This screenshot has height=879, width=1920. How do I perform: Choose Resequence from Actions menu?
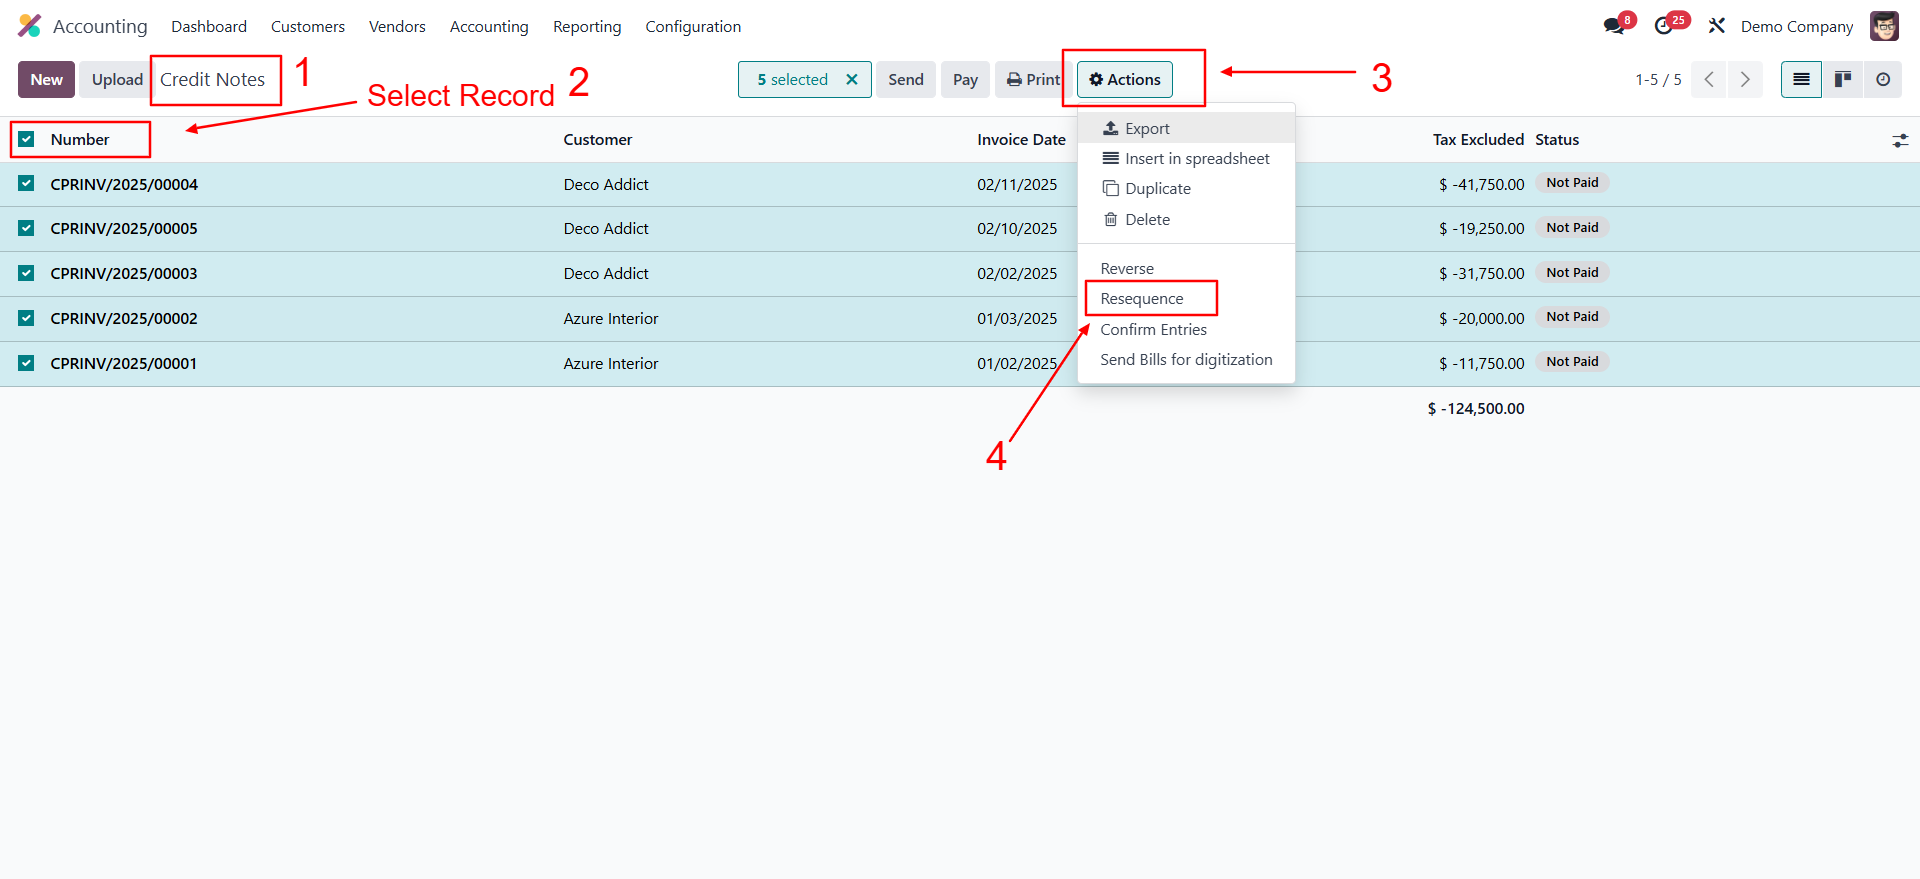1142,299
